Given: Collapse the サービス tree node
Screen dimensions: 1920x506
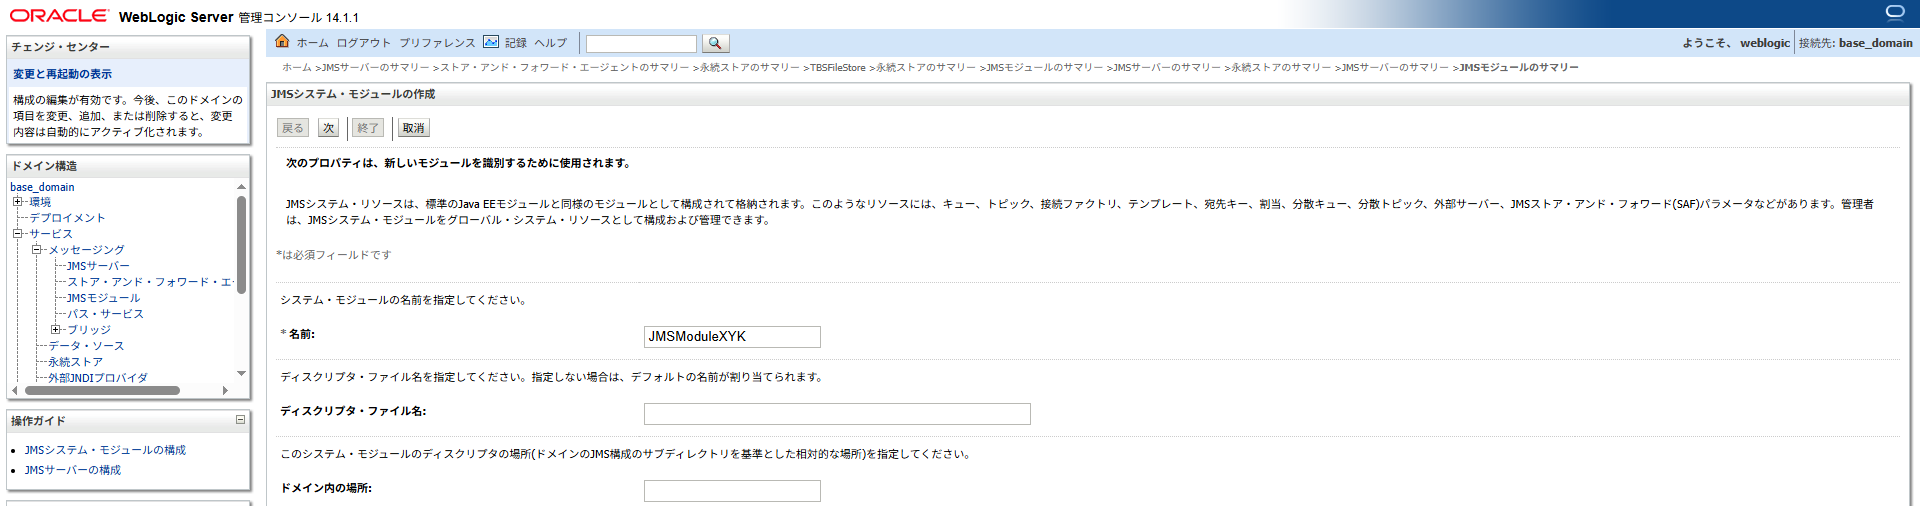Looking at the screenshot, I should click(x=17, y=234).
